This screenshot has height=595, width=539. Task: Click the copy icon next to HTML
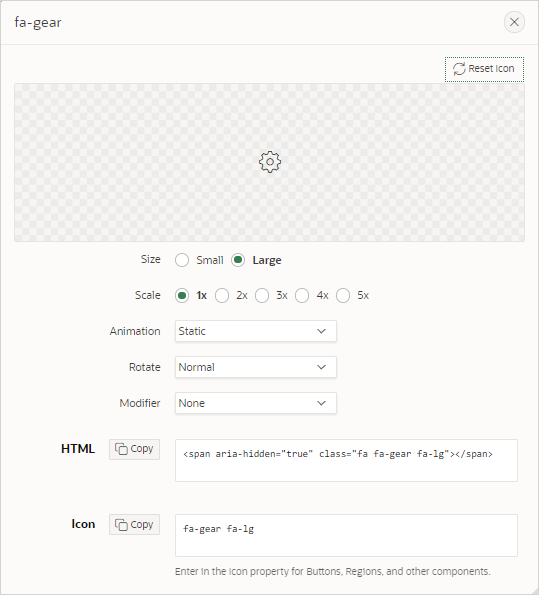click(121, 449)
